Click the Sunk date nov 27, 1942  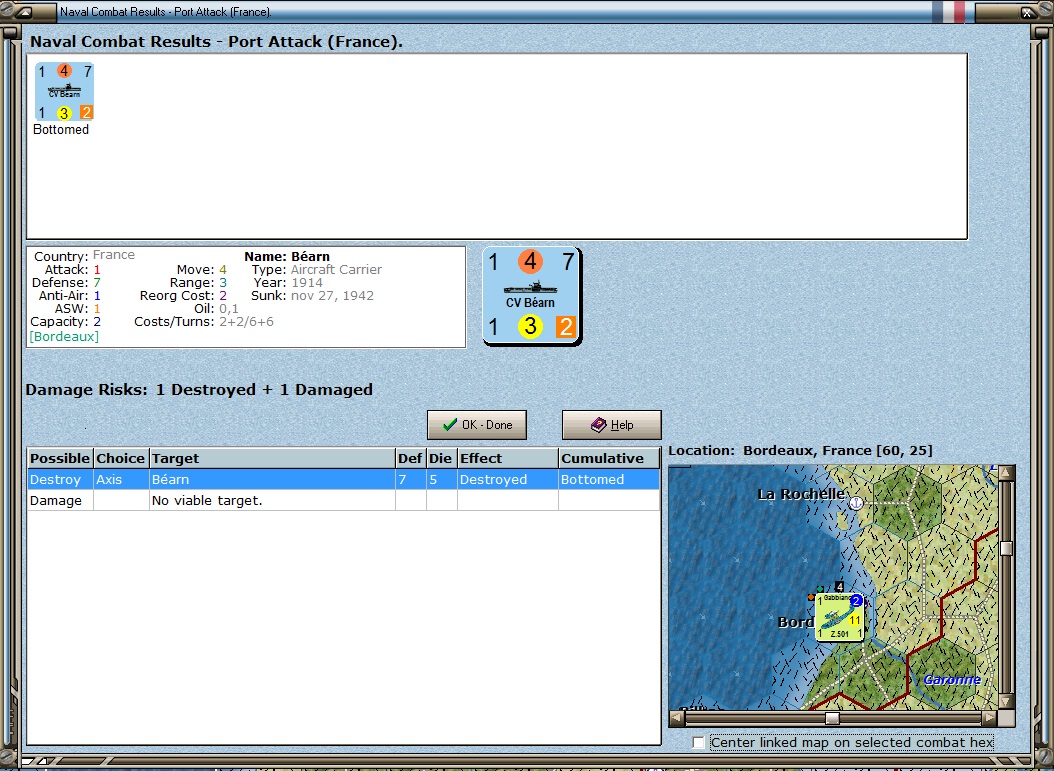click(332, 296)
